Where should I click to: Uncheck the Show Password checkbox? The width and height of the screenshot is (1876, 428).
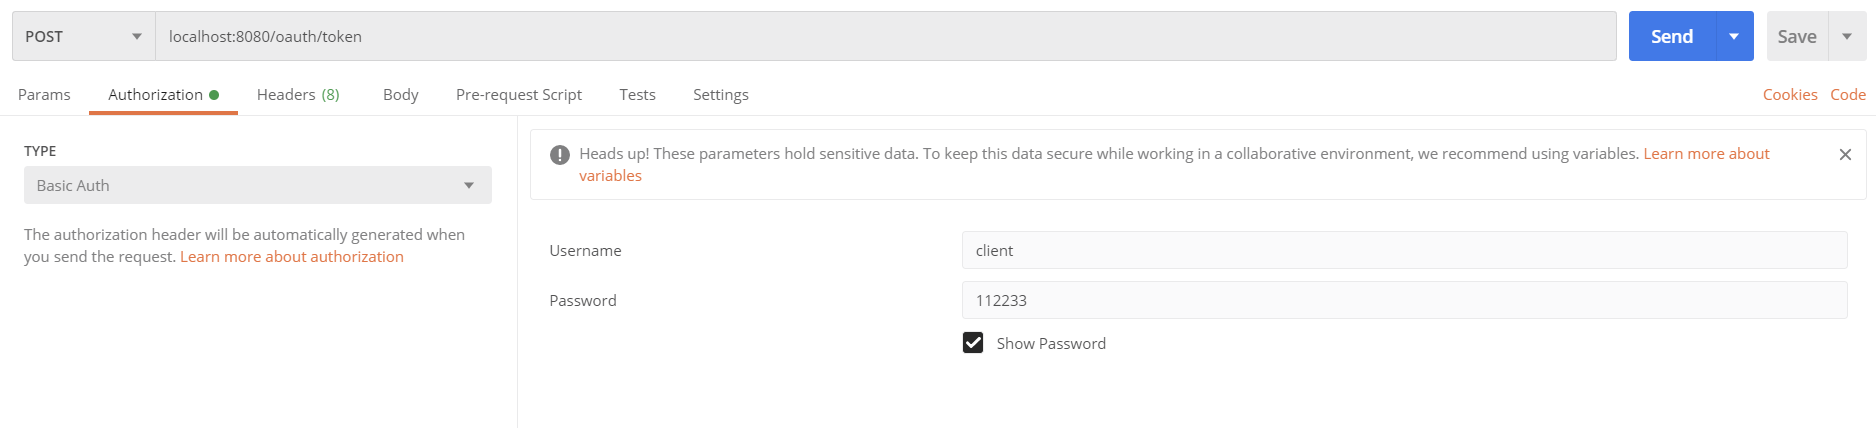click(973, 343)
